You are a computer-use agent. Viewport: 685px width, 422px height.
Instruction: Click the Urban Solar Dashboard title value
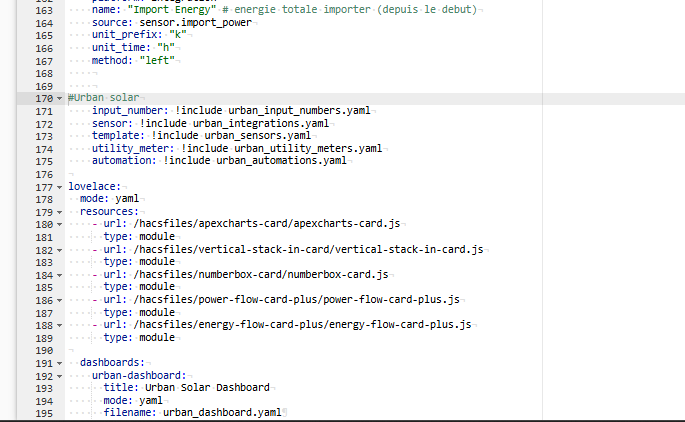point(207,388)
